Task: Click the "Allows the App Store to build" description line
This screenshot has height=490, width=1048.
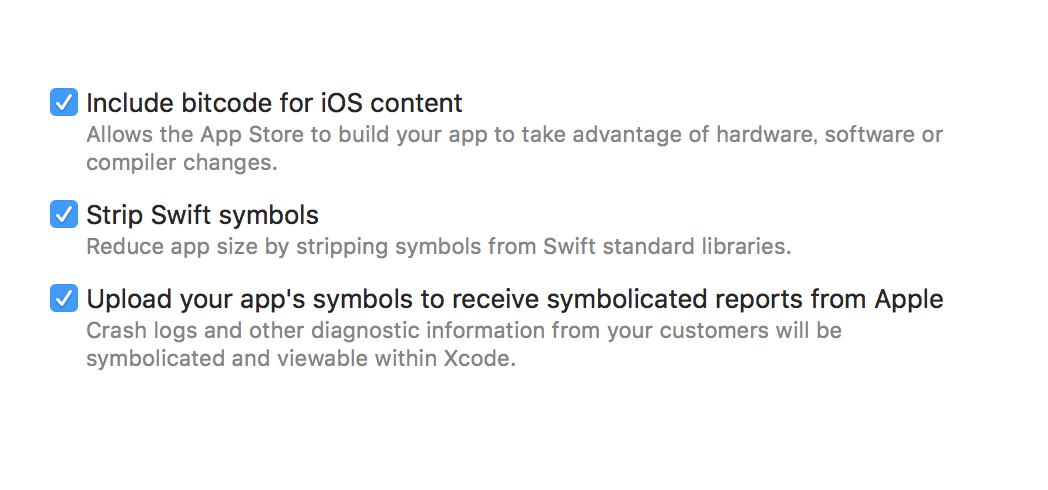Action: pos(514,134)
